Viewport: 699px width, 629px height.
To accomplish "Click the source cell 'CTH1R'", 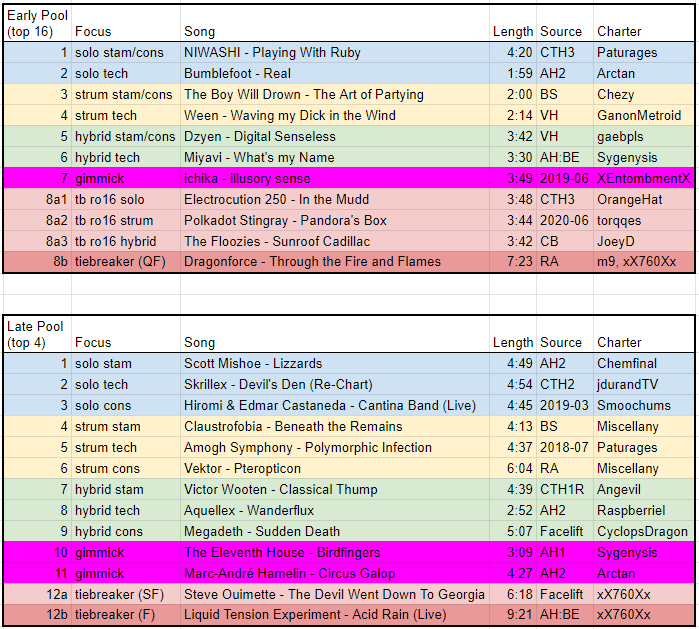I will [x=565, y=489].
